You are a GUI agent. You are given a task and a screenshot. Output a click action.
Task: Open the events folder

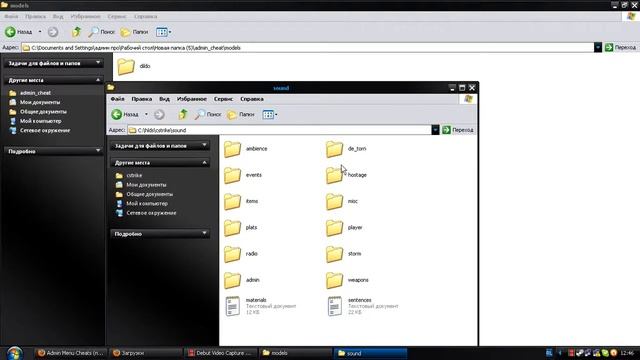pyautogui.click(x=243, y=175)
